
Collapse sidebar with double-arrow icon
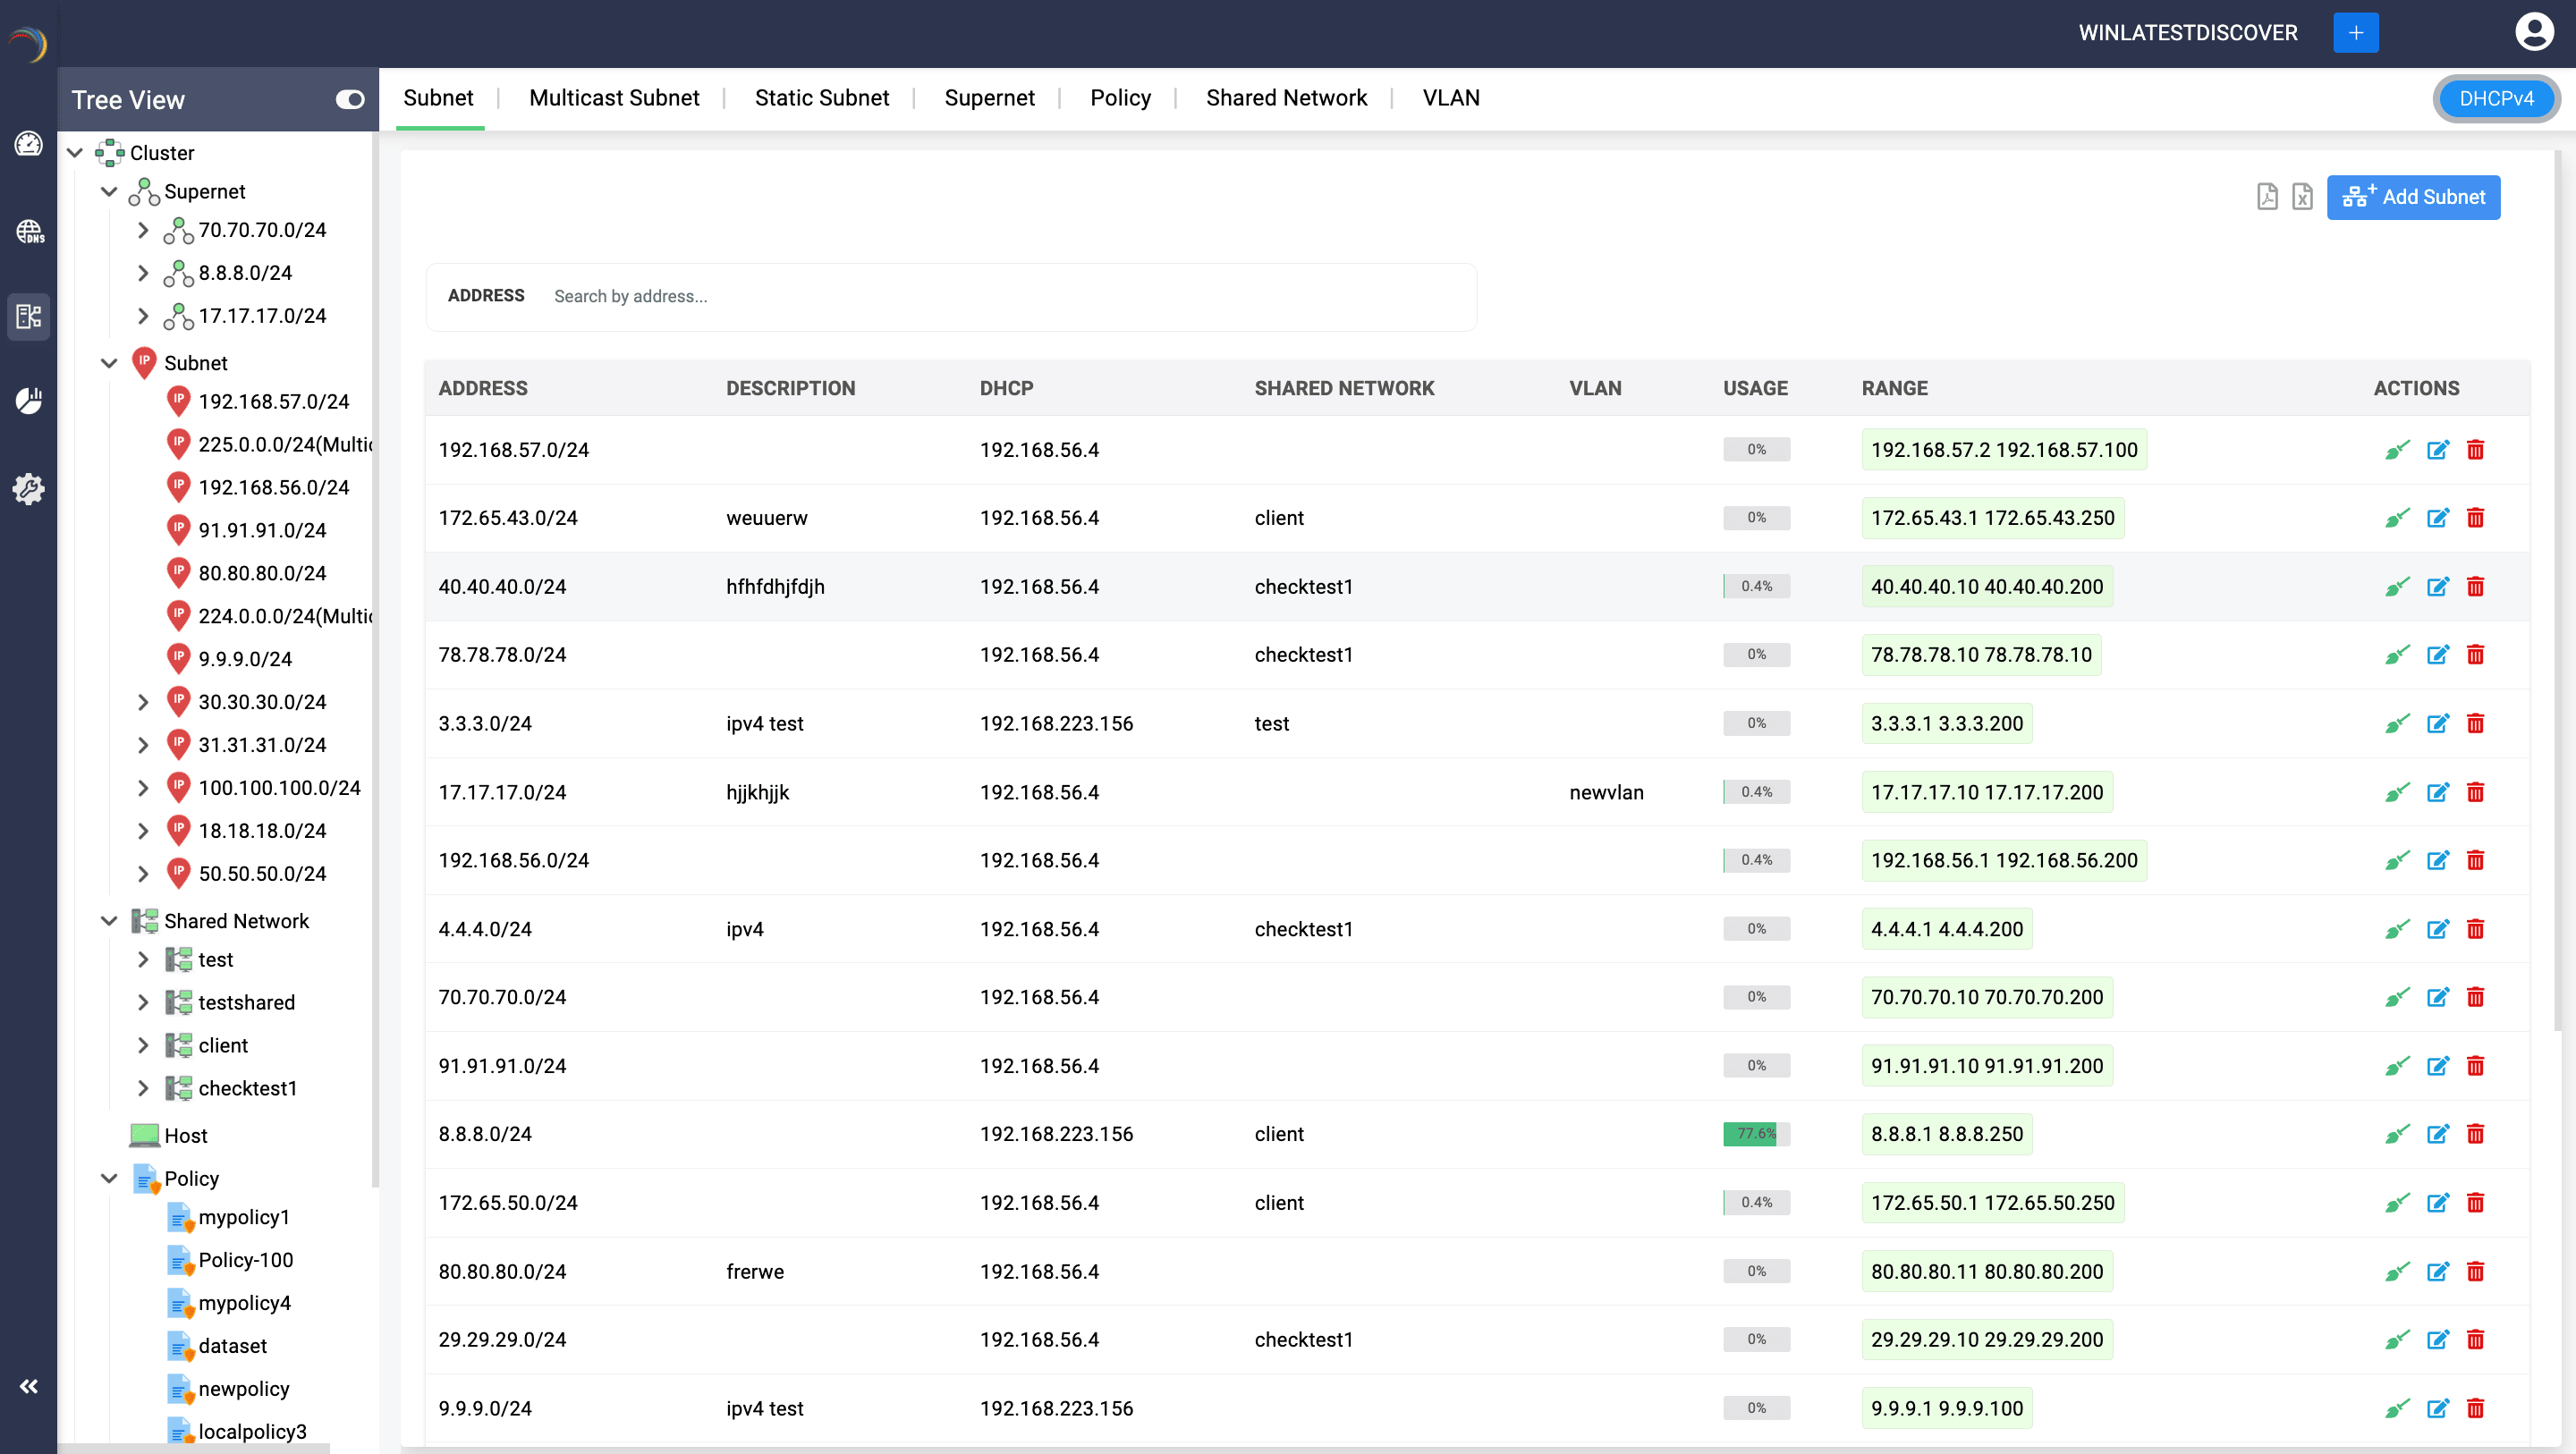point(29,1386)
